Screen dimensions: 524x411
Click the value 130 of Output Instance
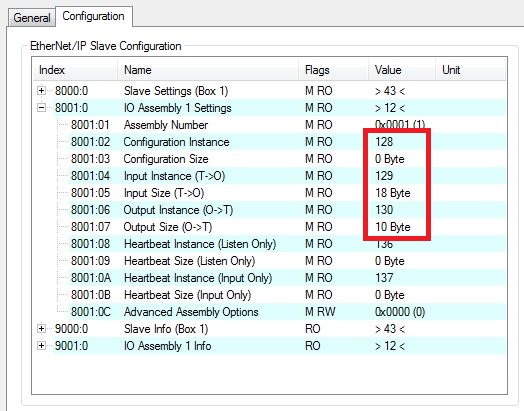pyautogui.click(x=384, y=210)
